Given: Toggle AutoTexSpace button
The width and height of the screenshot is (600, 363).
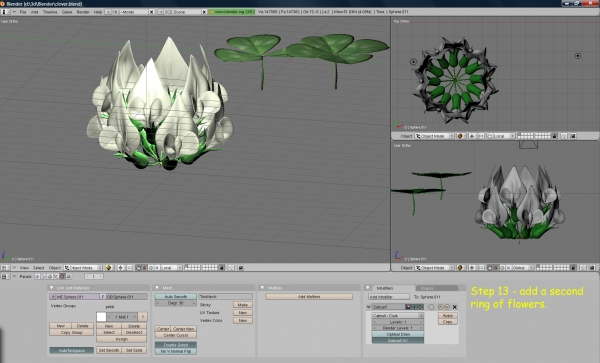Looking at the screenshot, I should (71, 350).
